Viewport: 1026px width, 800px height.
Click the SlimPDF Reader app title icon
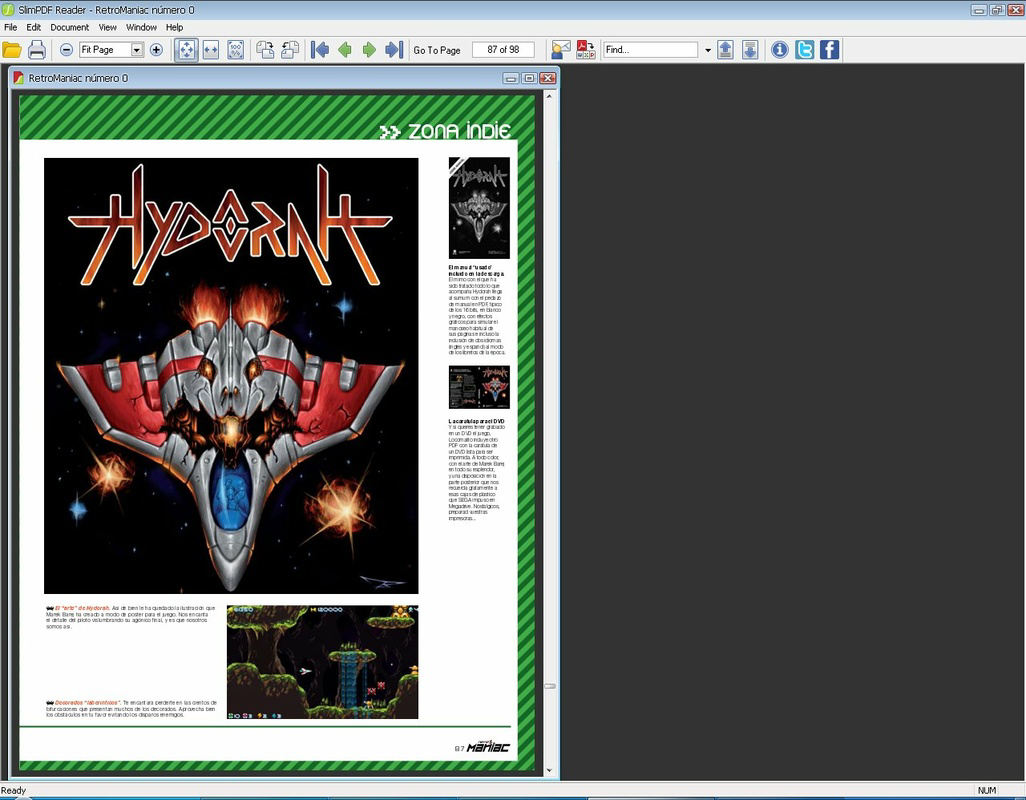point(8,10)
